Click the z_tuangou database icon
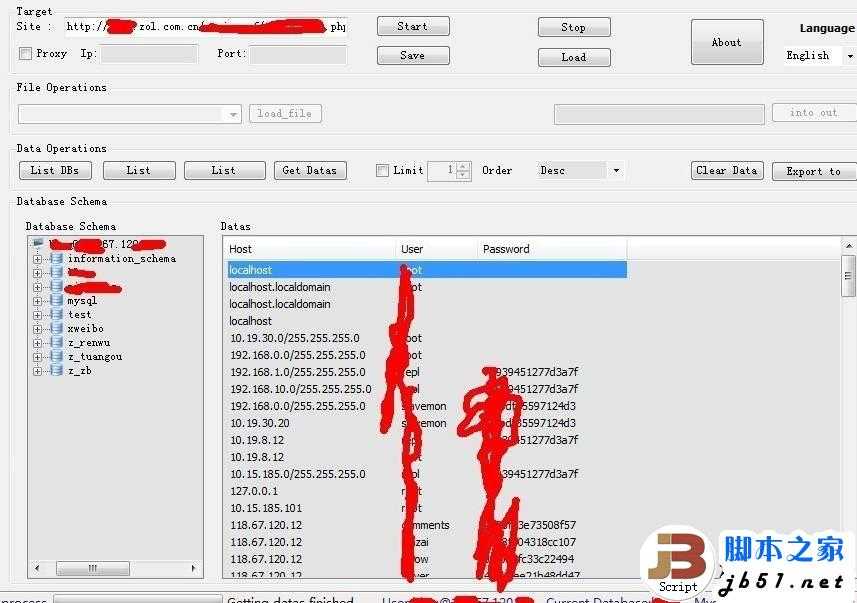Image resolution: width=857 pixels, height=603 pixels. 57,356
